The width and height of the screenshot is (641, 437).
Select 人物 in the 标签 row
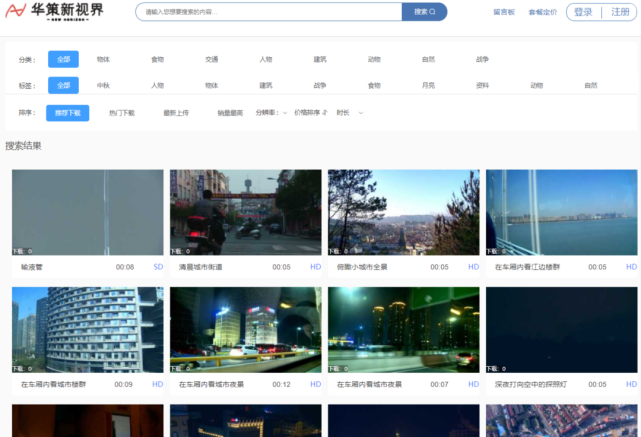pyautogui.click(x=157, y=85)
